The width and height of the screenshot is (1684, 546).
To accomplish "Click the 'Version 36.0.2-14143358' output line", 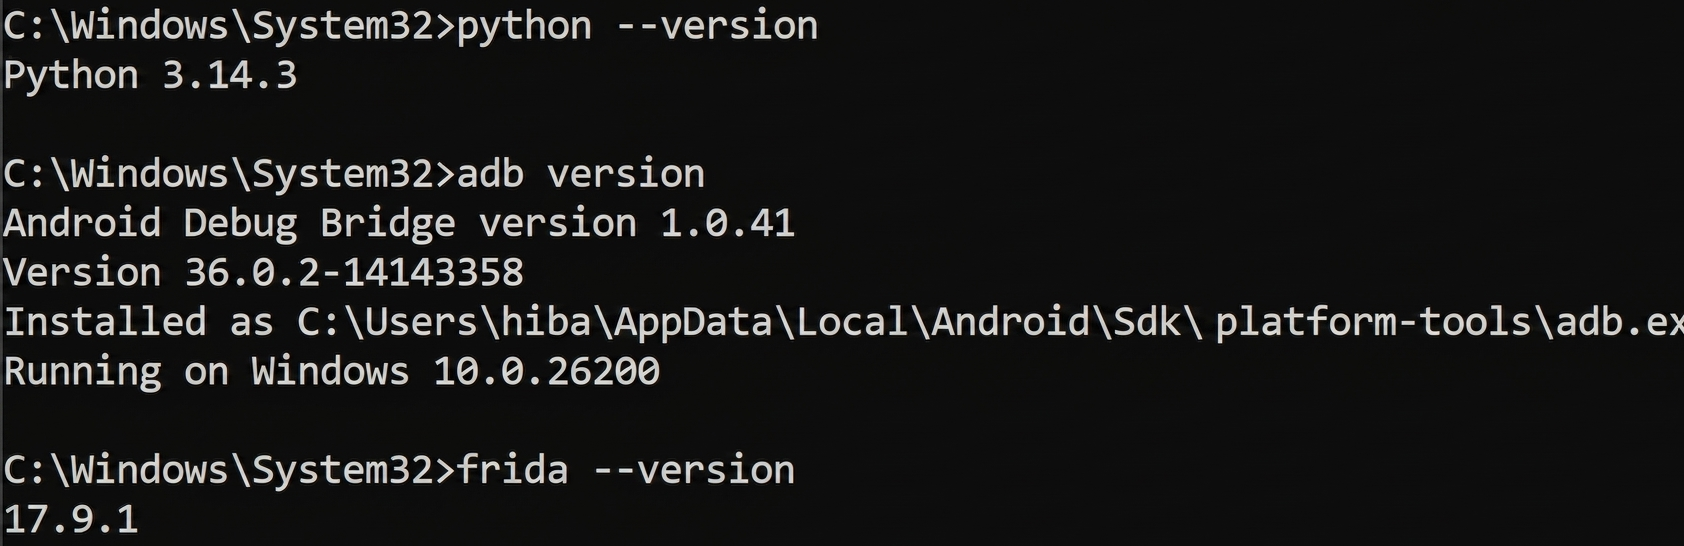I will point(264,272).
